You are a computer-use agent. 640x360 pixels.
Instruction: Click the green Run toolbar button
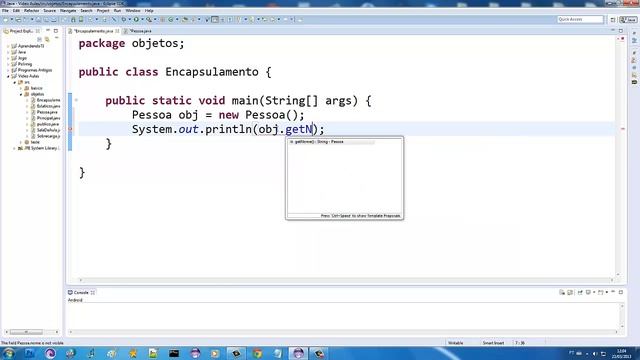[x=136, y=20]
